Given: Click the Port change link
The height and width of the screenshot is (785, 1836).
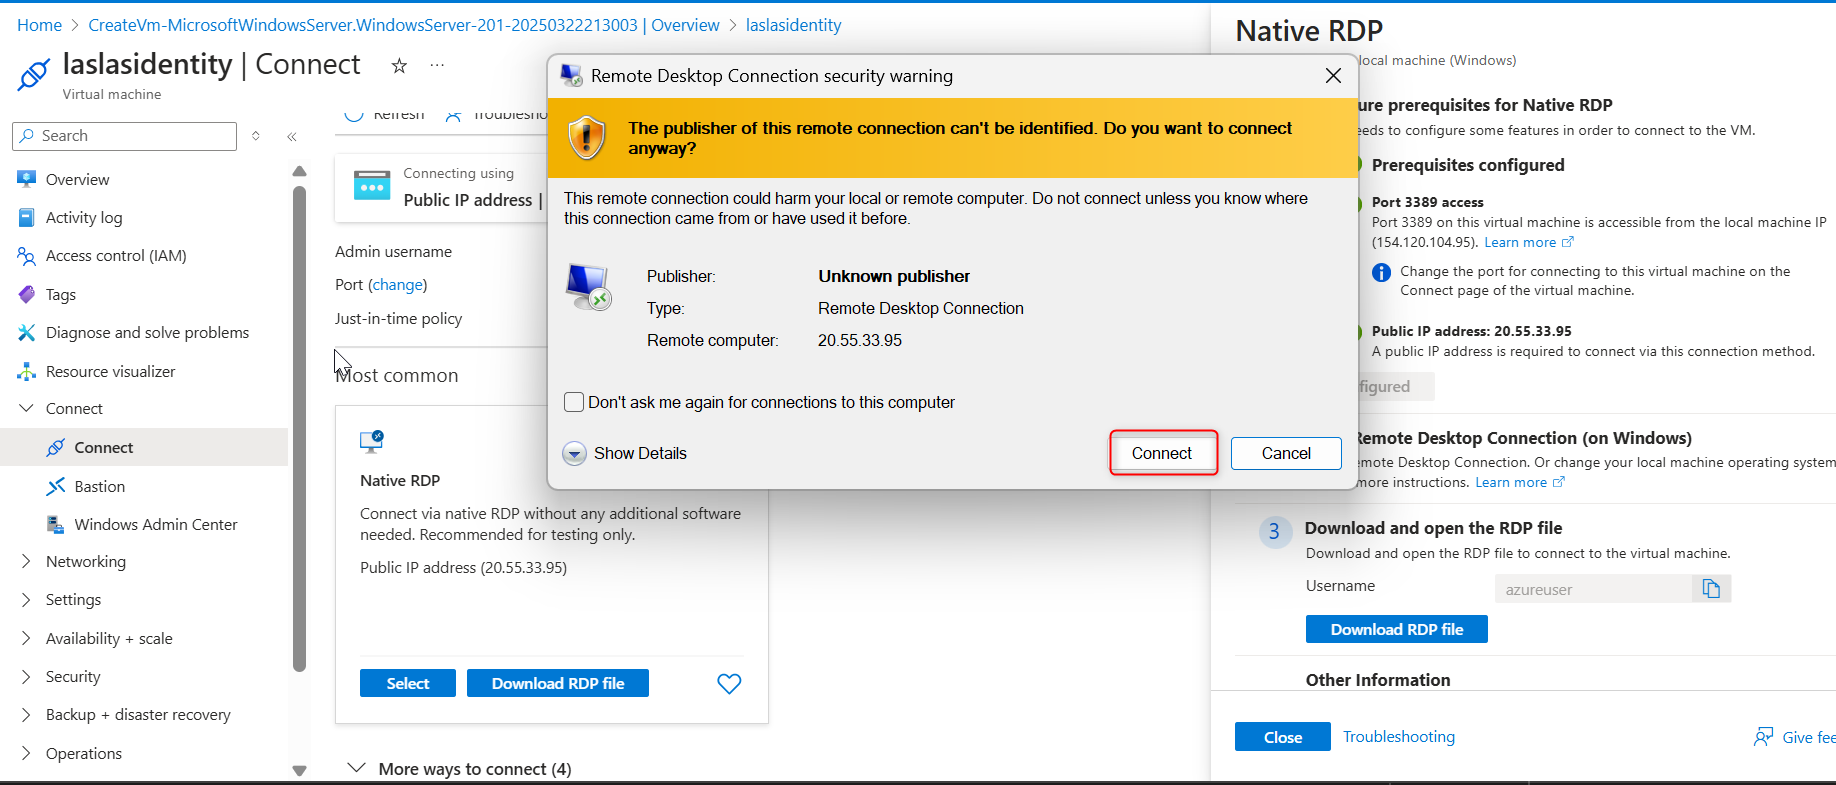Looking at the screenshot, I should click(397, 285).
